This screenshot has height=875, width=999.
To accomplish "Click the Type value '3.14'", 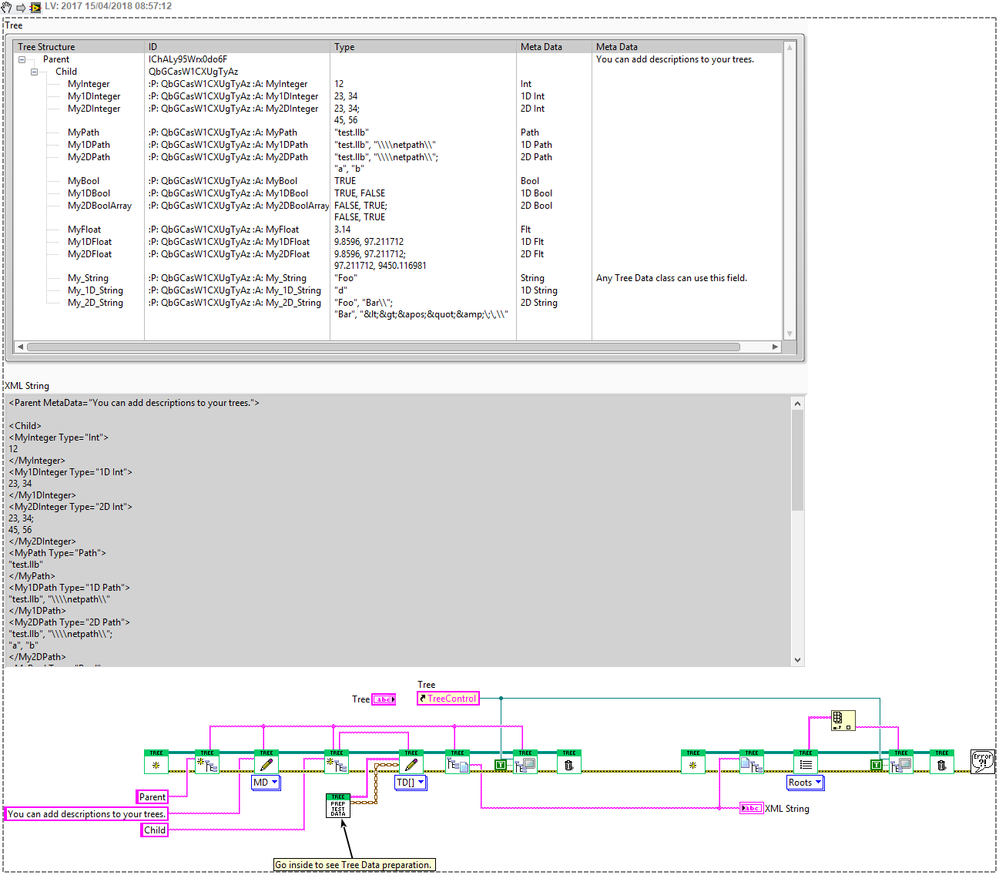I will [342, 229].
